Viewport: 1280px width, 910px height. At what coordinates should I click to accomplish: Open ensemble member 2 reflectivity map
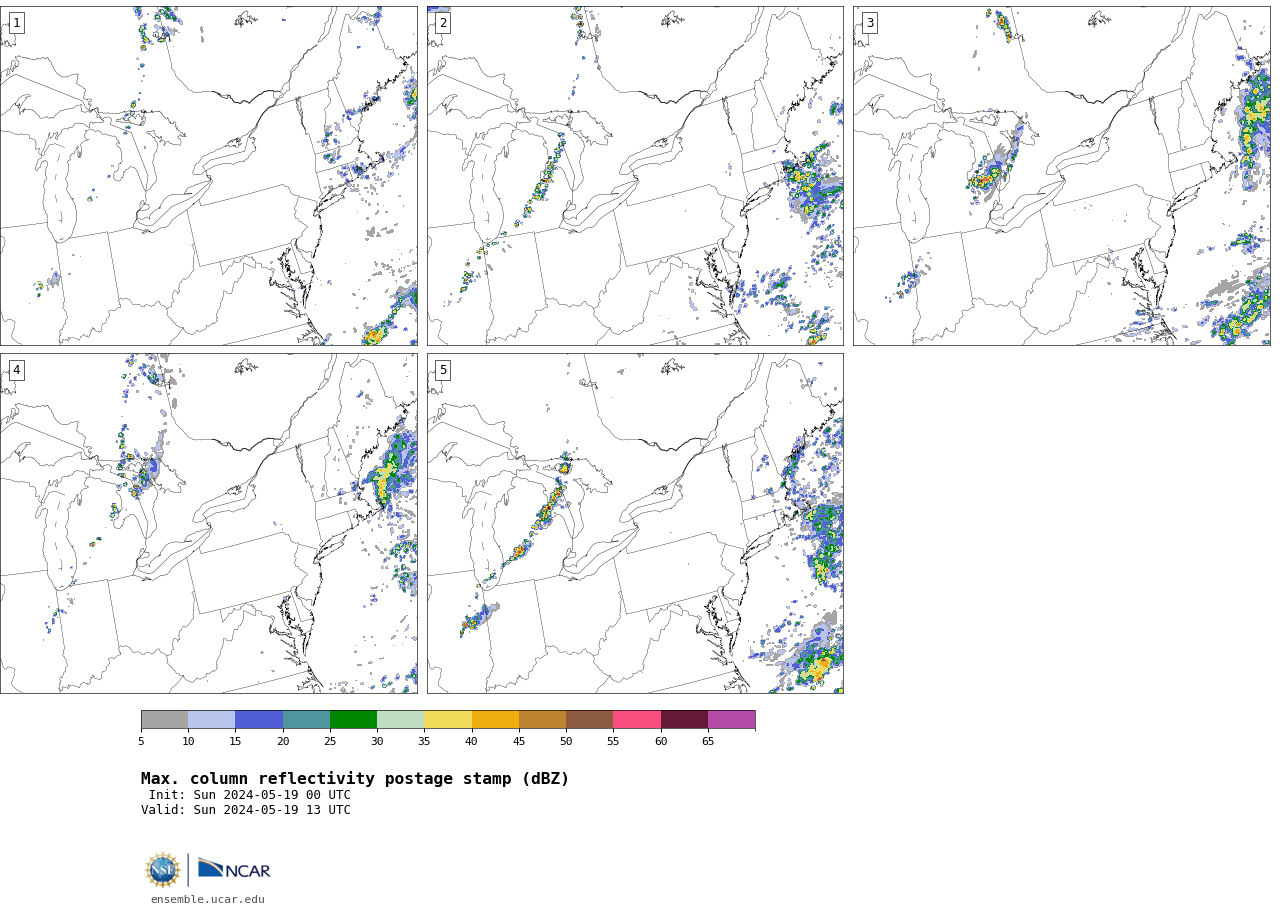(635, 176)
